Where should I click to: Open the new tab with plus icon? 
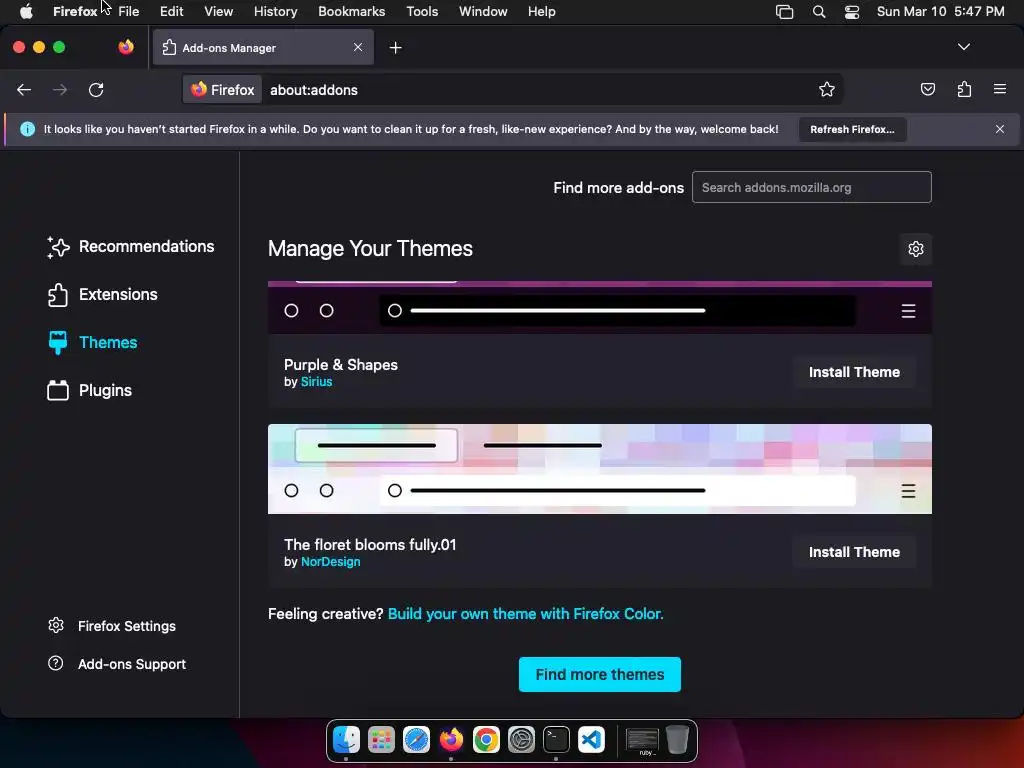point(395,48)
